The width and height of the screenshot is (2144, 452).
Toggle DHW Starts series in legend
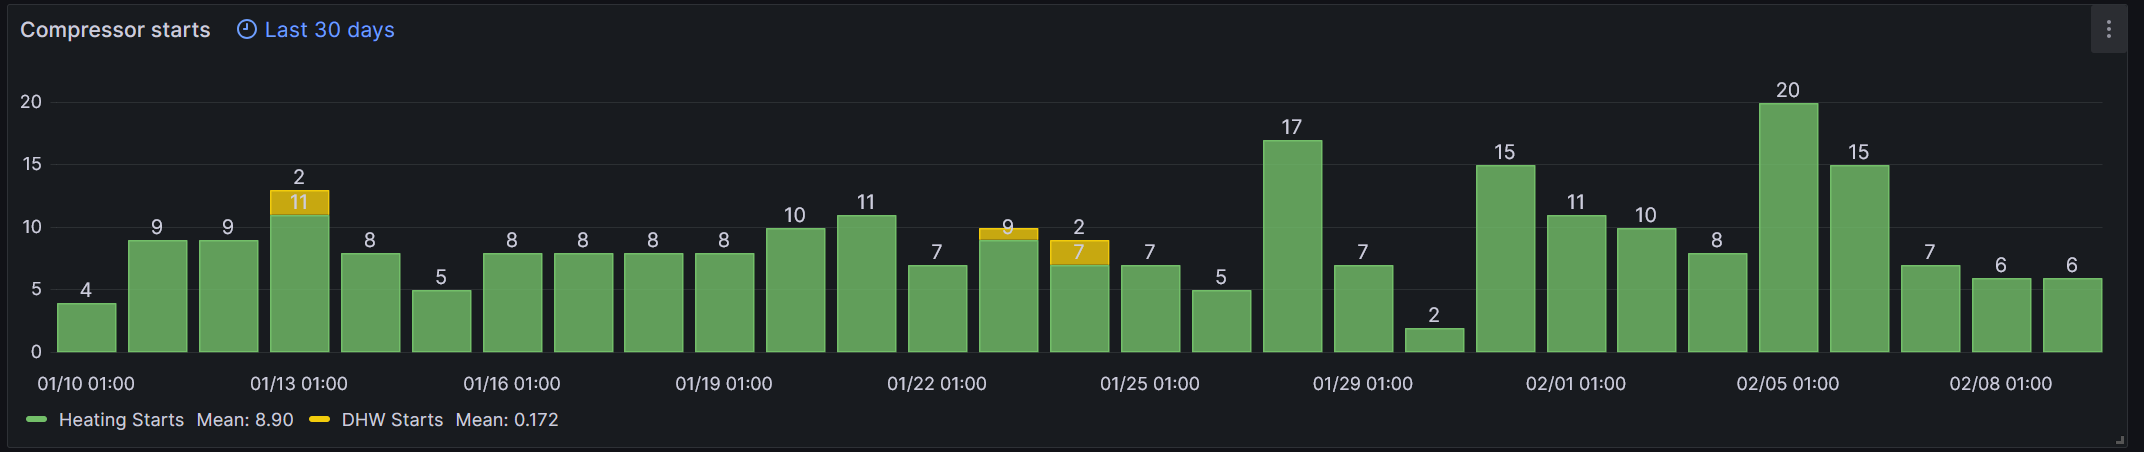pyautogui.click(x=392, y=420)
